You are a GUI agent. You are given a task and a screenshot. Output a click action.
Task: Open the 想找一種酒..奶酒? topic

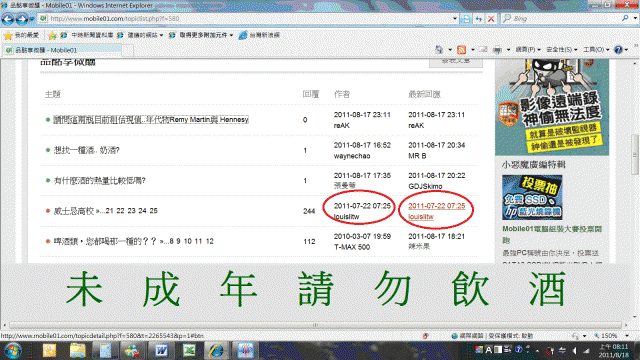pos(87,150)
